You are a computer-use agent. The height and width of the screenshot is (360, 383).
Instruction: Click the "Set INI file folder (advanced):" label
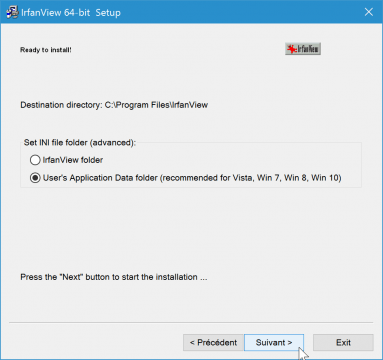pos(80,143)
